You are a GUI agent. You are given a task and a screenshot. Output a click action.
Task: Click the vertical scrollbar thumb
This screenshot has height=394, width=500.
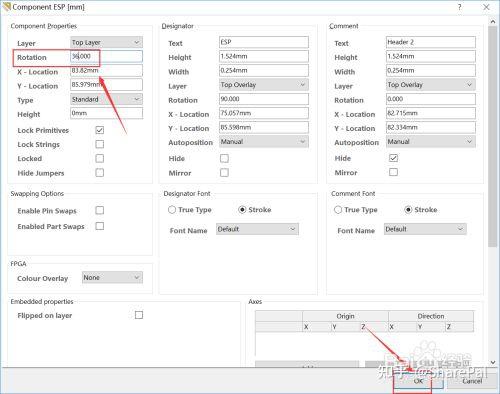point(493,137)
